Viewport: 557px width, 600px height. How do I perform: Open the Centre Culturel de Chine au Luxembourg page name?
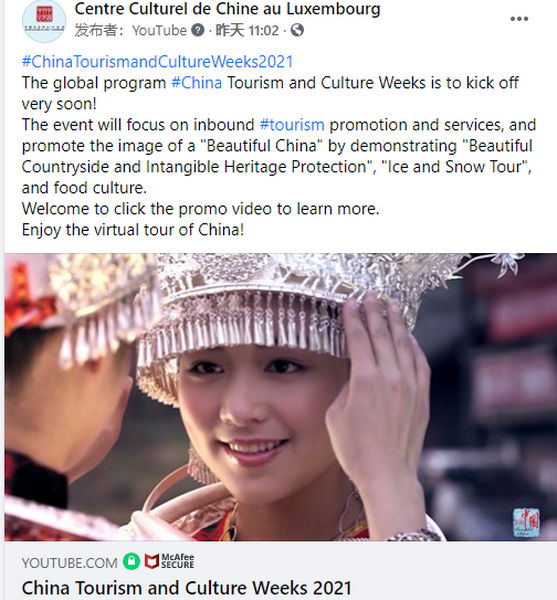coord(227,9)
